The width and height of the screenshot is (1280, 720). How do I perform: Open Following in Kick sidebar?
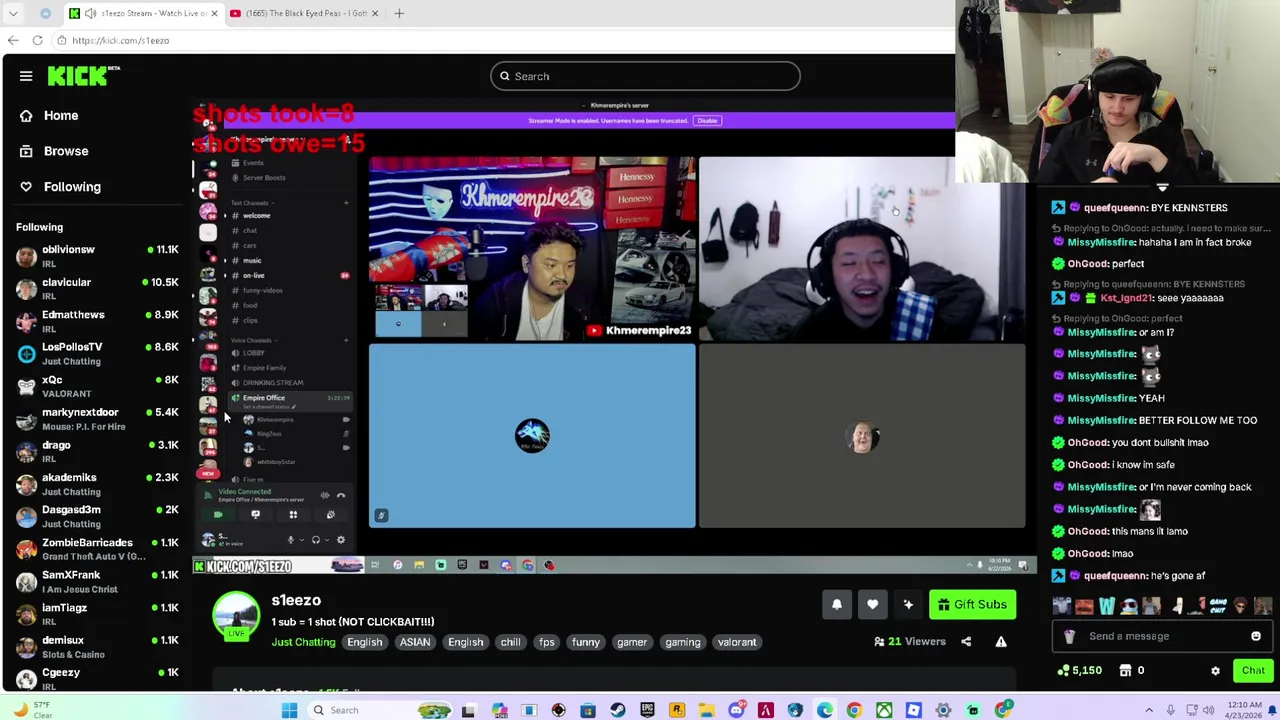(60, 187)
